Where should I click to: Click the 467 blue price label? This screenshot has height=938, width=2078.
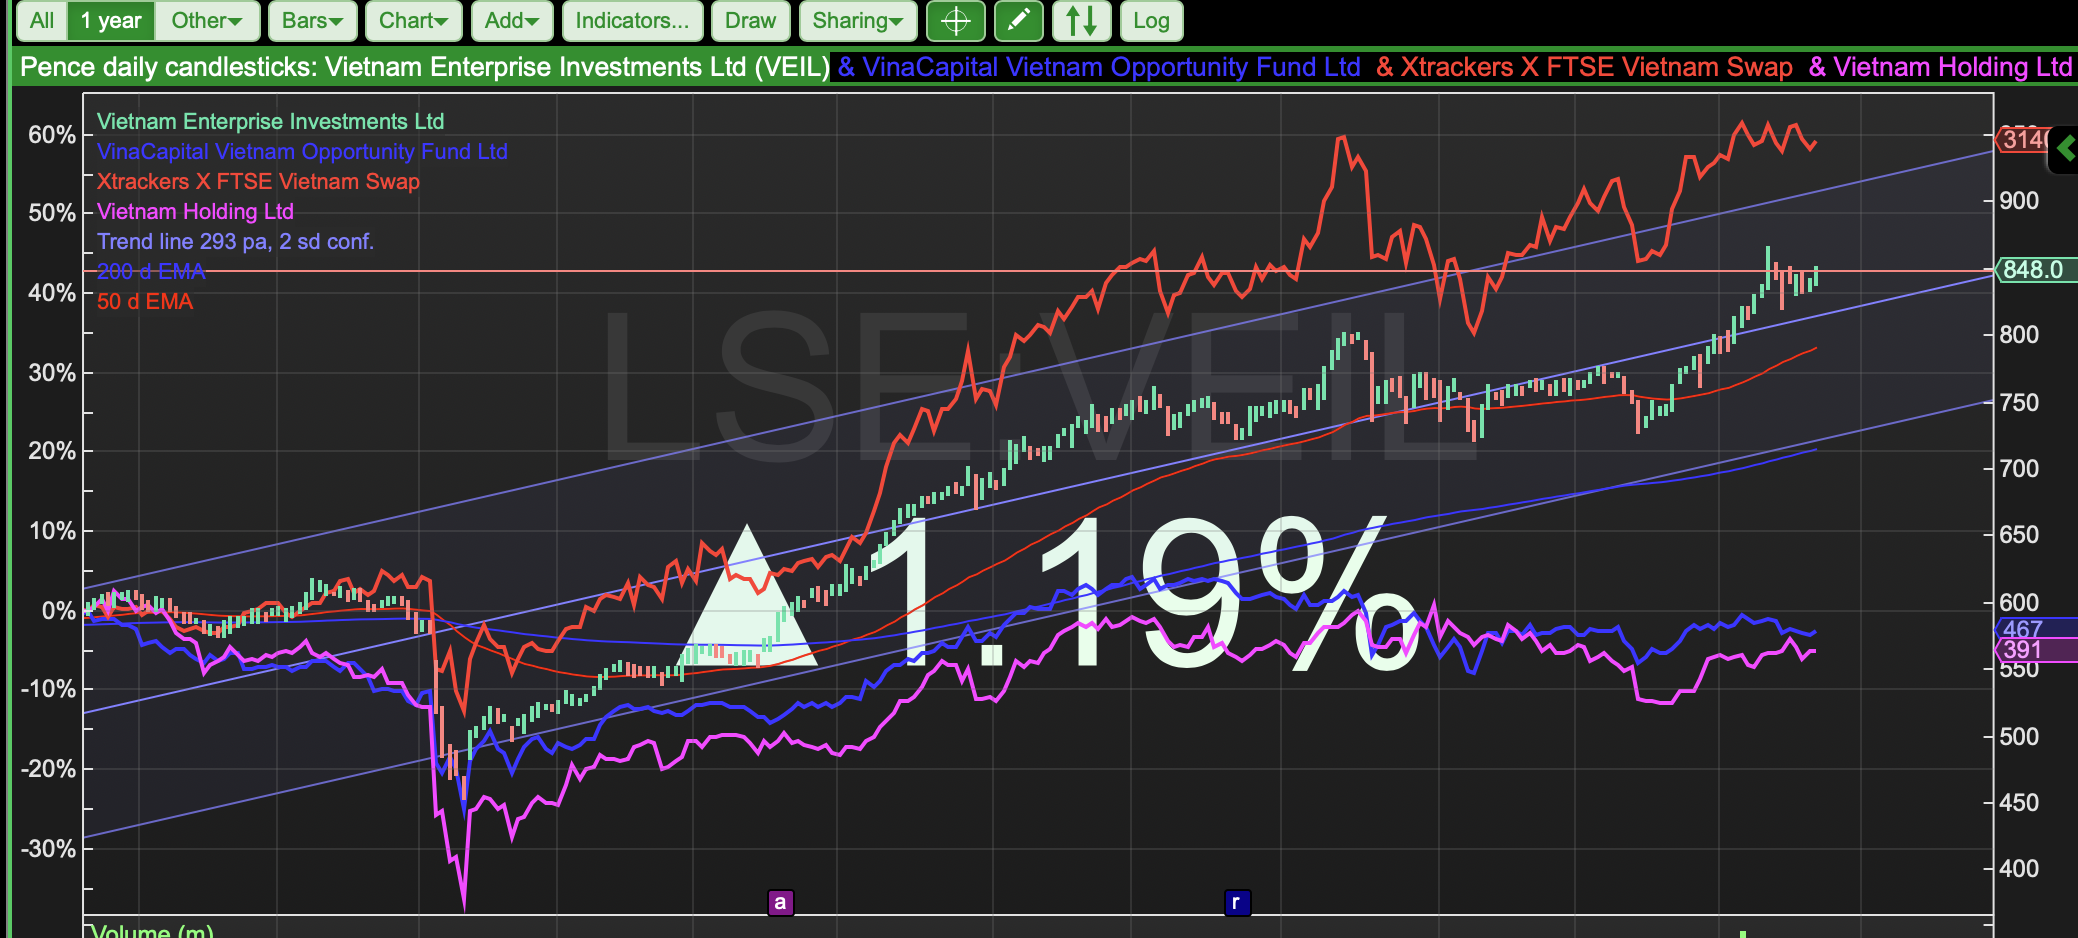coord(2036,629)
